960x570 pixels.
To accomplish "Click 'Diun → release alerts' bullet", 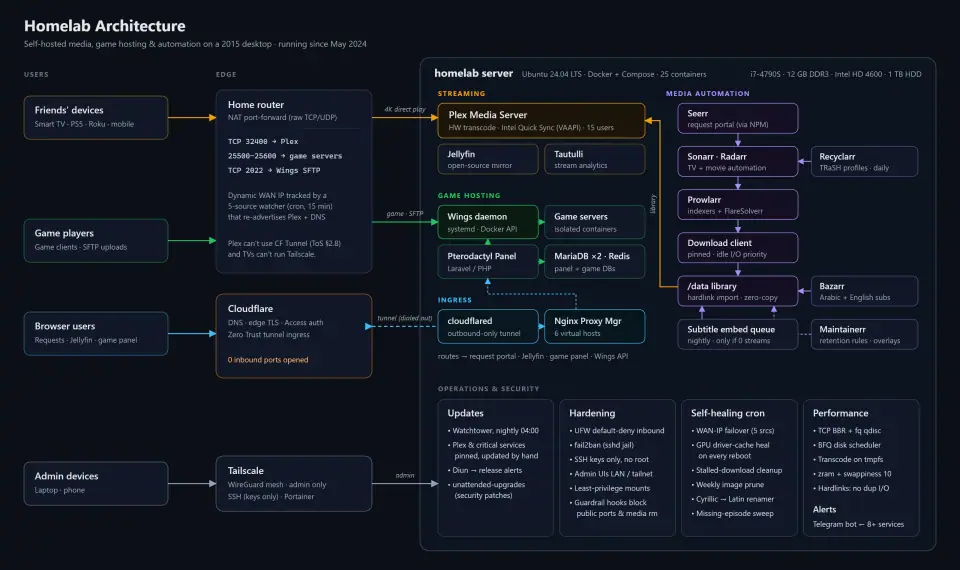I will click(x=485, y=471).
